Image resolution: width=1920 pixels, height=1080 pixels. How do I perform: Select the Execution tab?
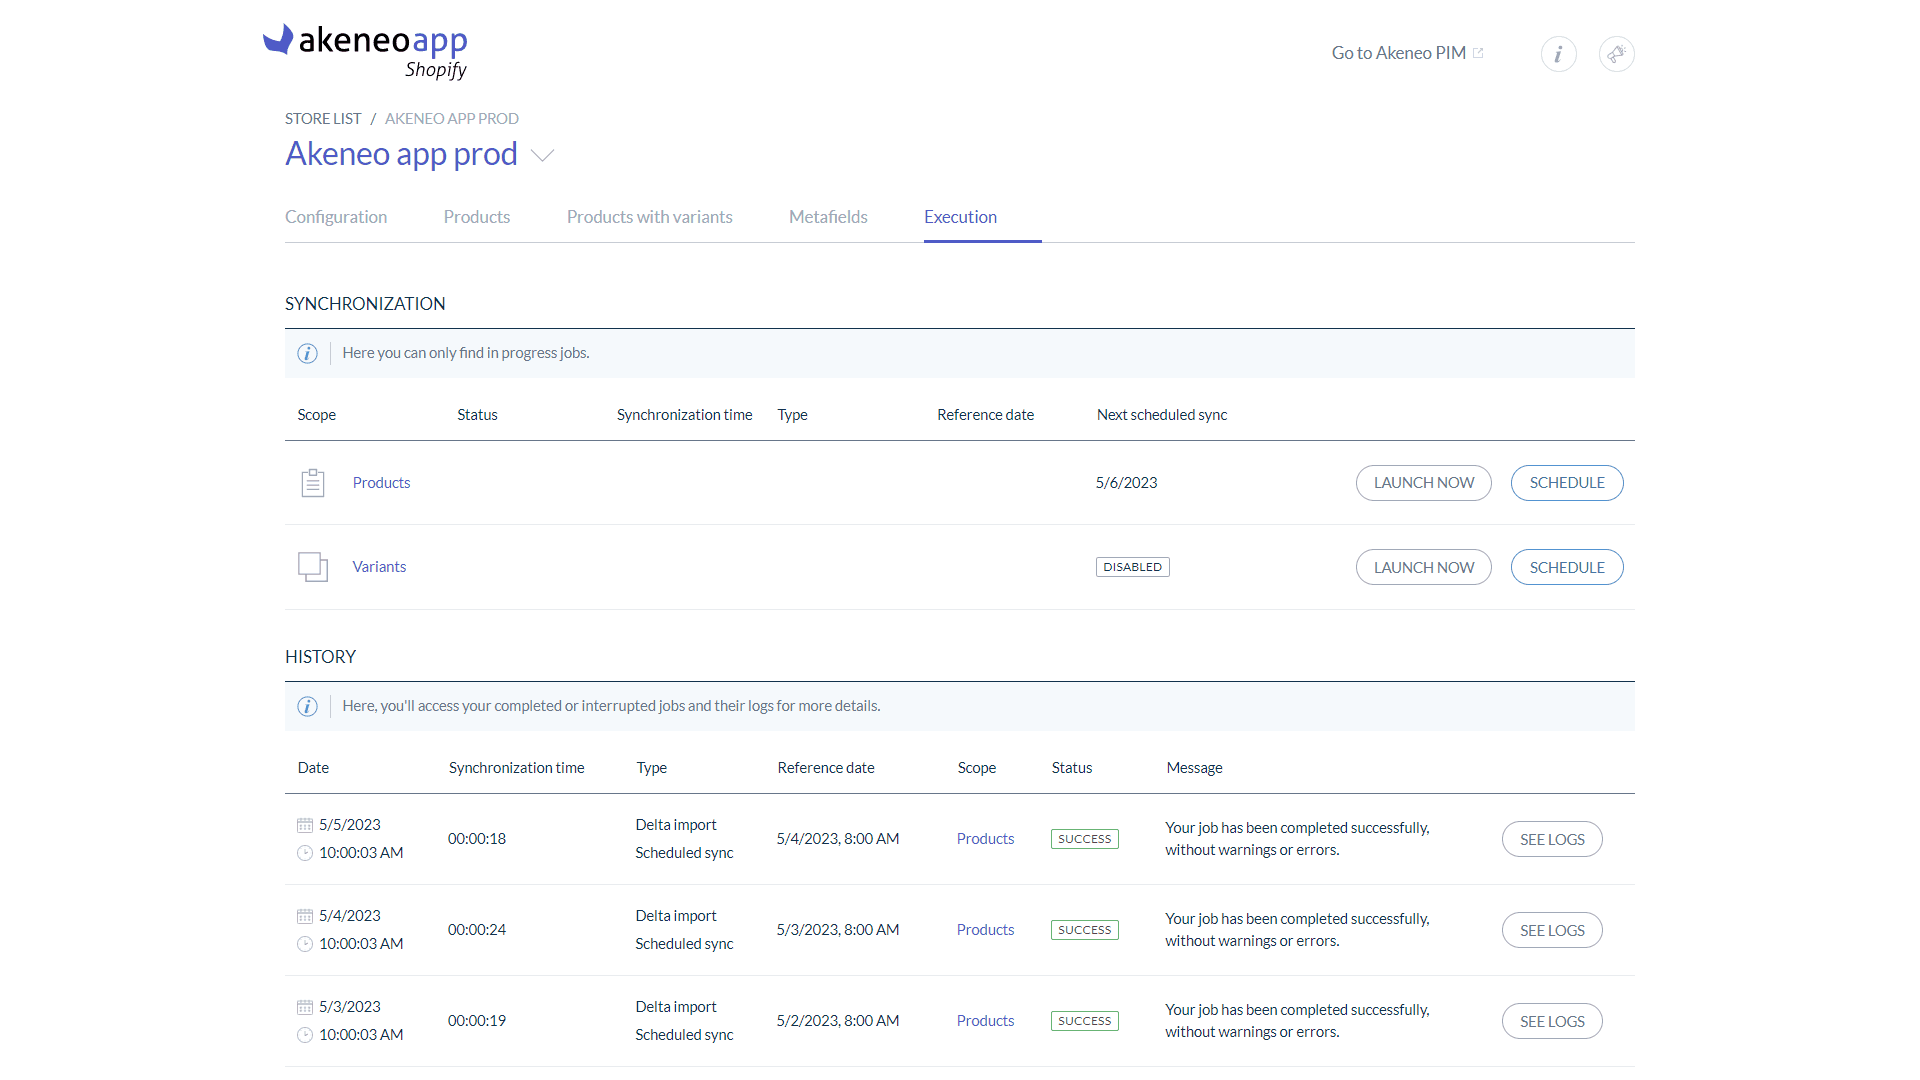point(960,217)
